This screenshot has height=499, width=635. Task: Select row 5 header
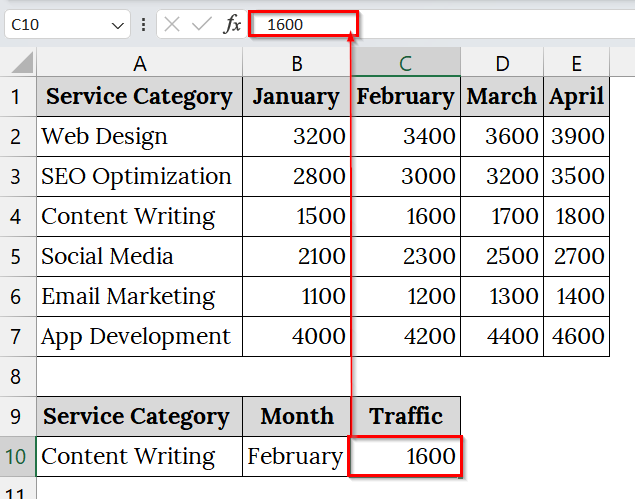(18, 257)
